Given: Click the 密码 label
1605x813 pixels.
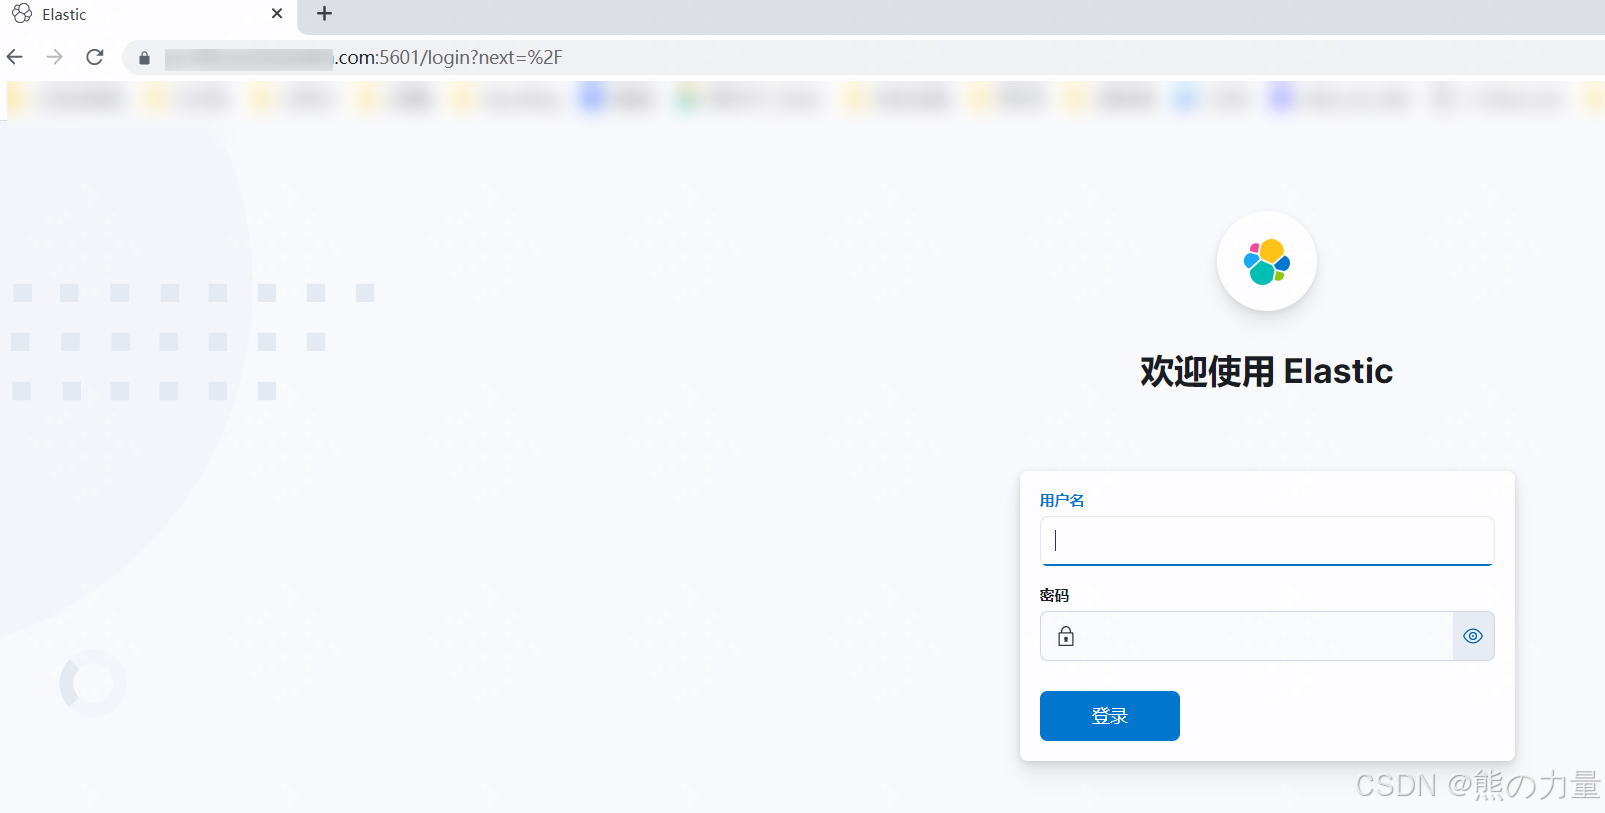Looking at the screenshot, I should (1054, 595).
